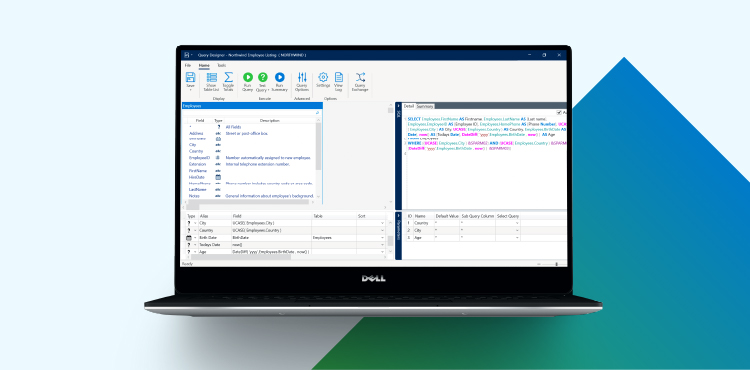Click the Test Query question-mark icon

click(263, 77)
